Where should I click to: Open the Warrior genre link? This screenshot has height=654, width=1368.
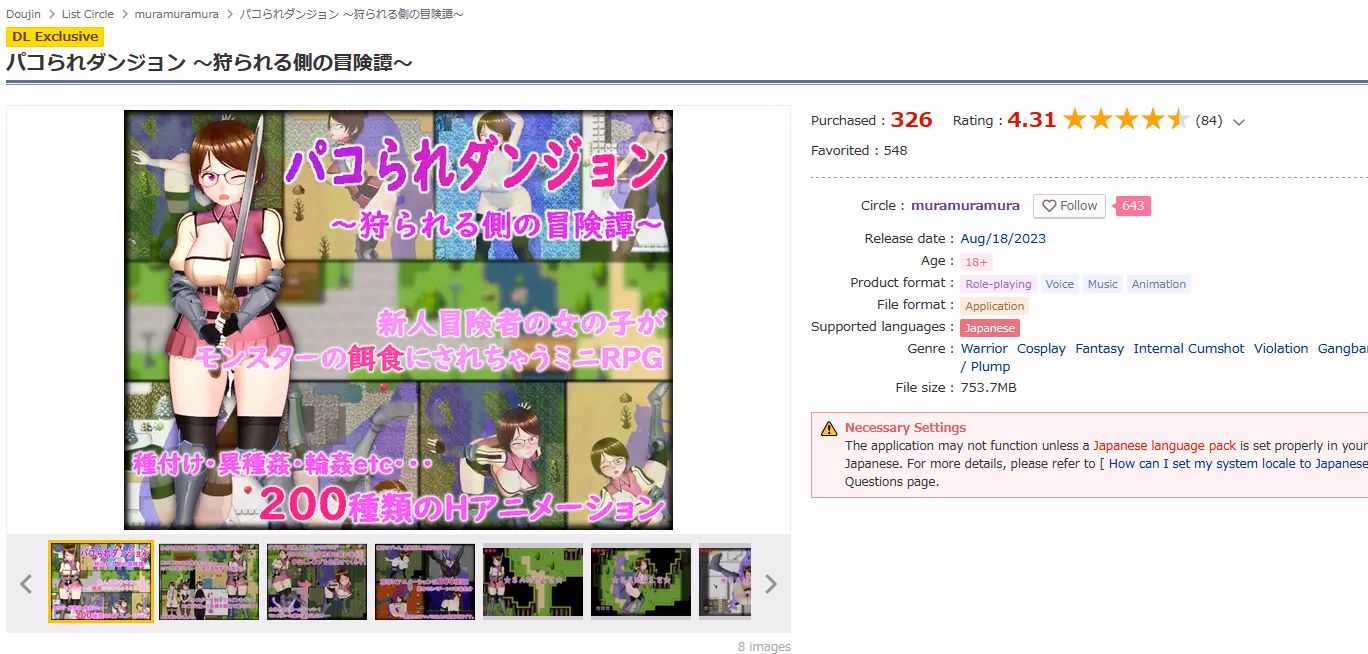(x=984, y=349)
